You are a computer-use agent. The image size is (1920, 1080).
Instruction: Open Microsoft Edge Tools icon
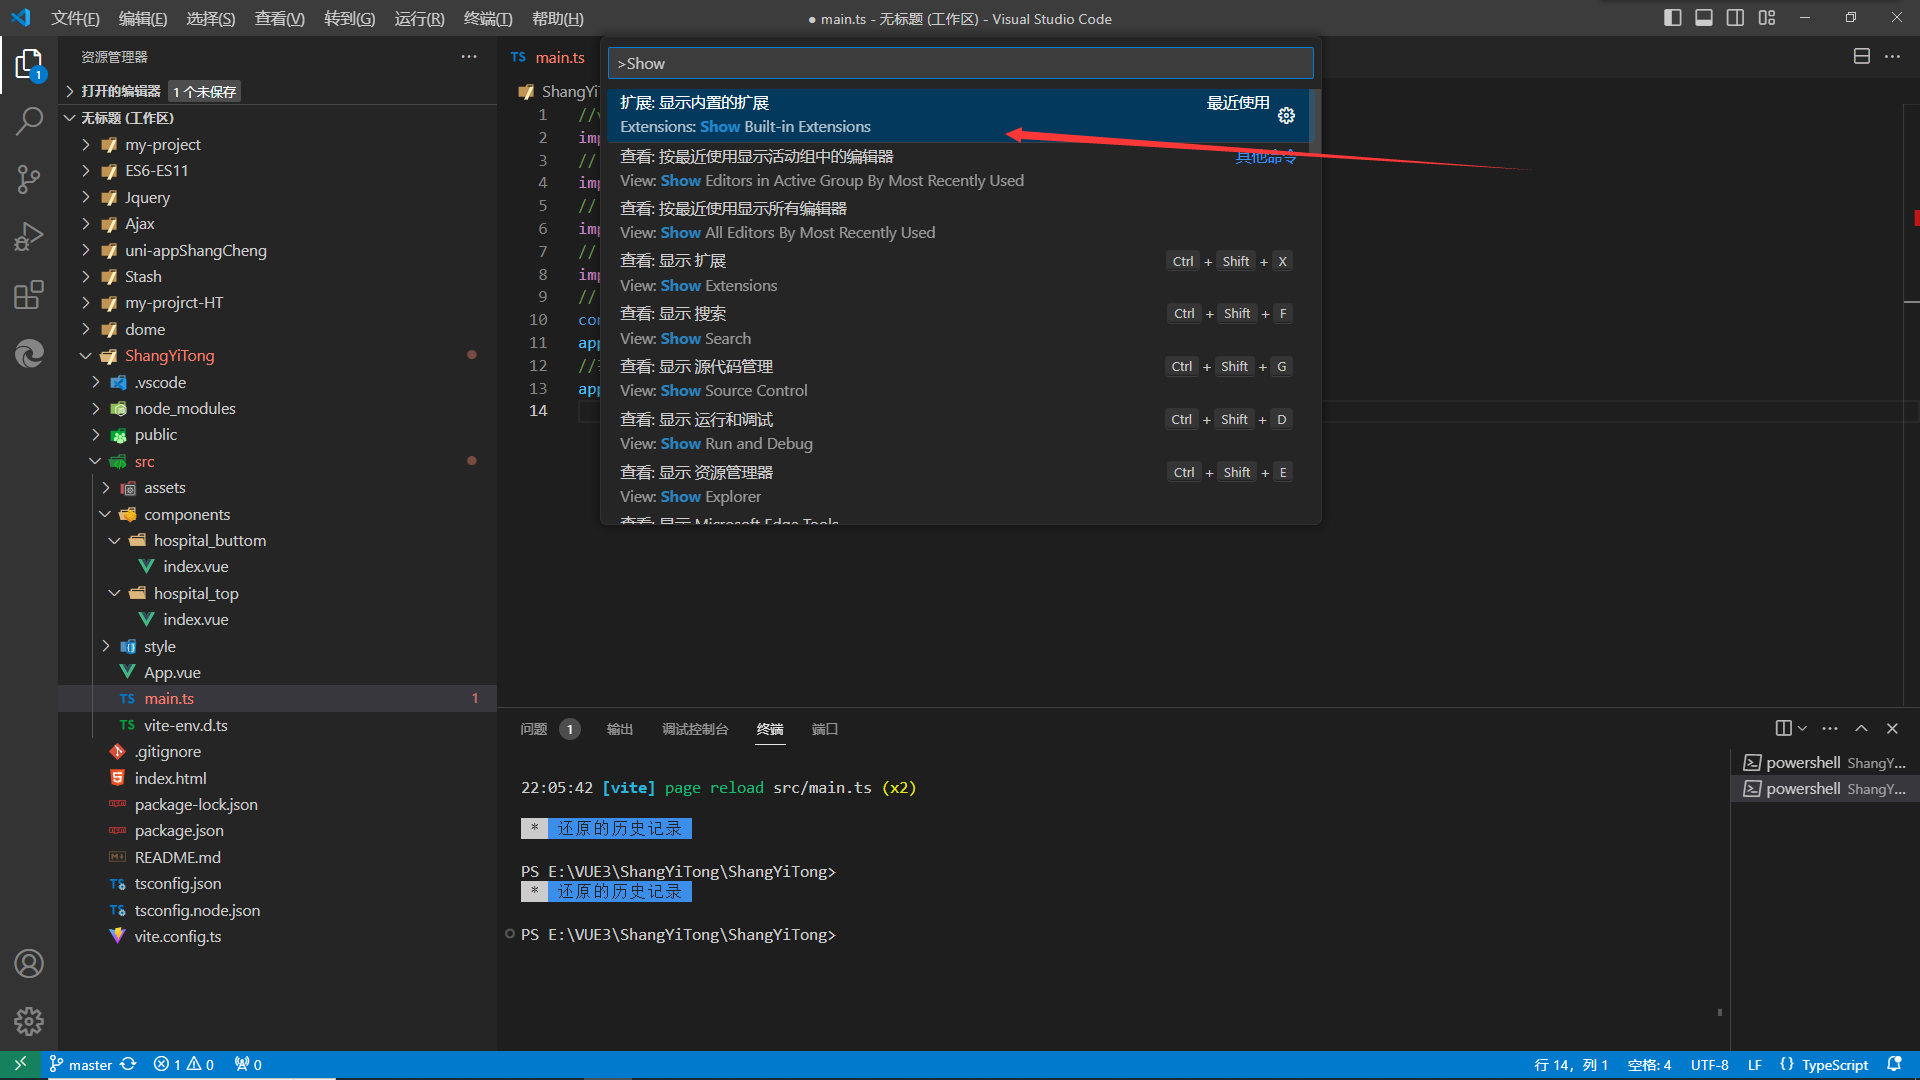click(x=29, y=353)
